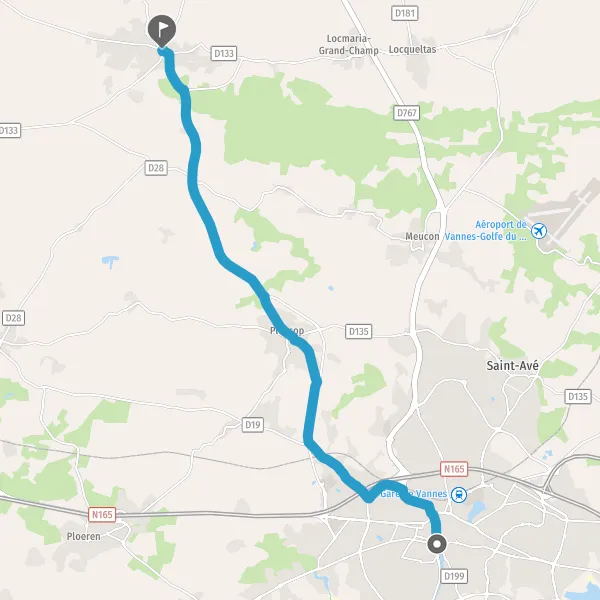Click the D199 road shield
Viewport: 600px width, 600px height.
(454, 576)
